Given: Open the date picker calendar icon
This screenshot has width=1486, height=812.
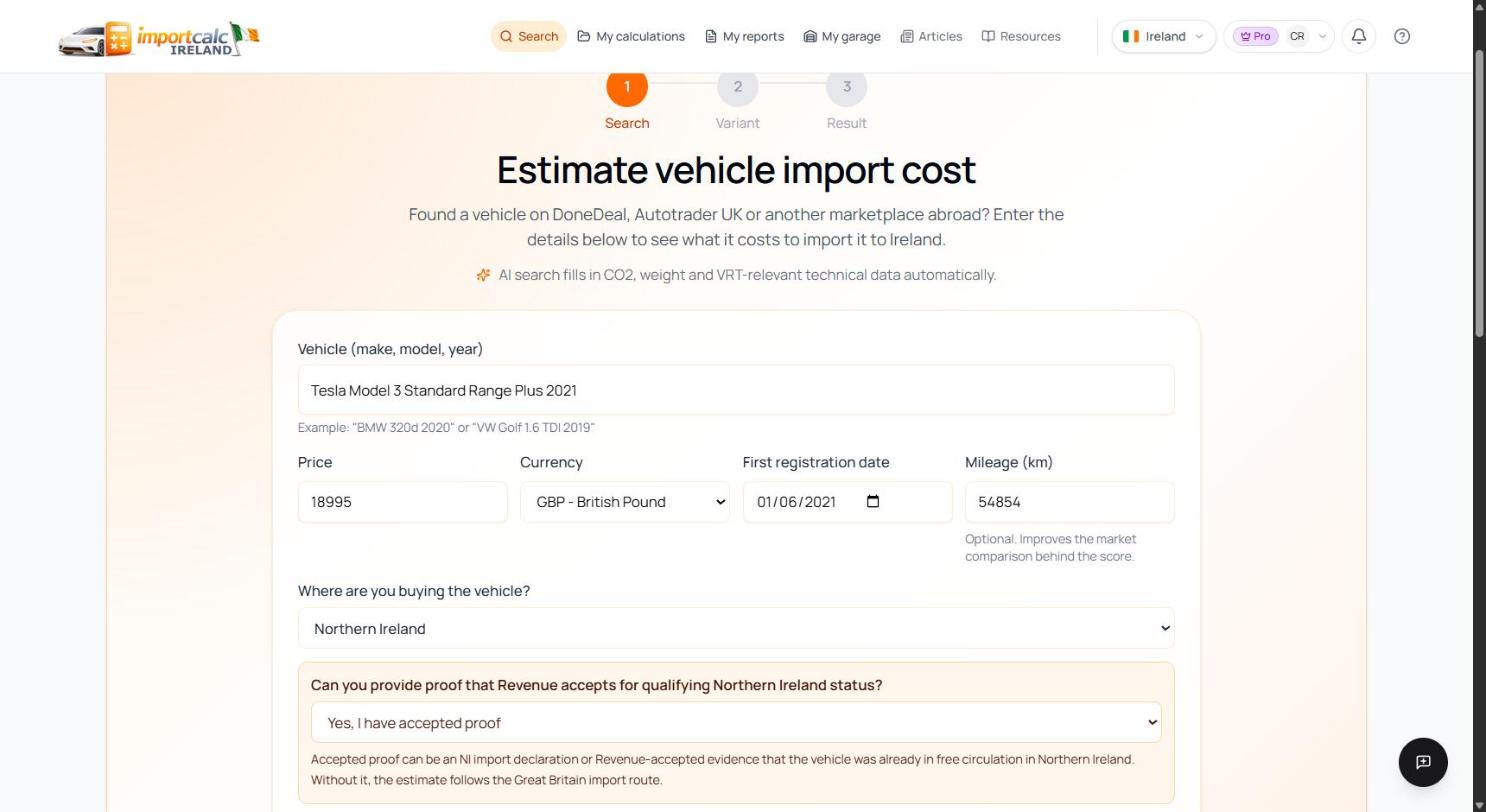Looking at the screenshot, I should click(873, 502).
